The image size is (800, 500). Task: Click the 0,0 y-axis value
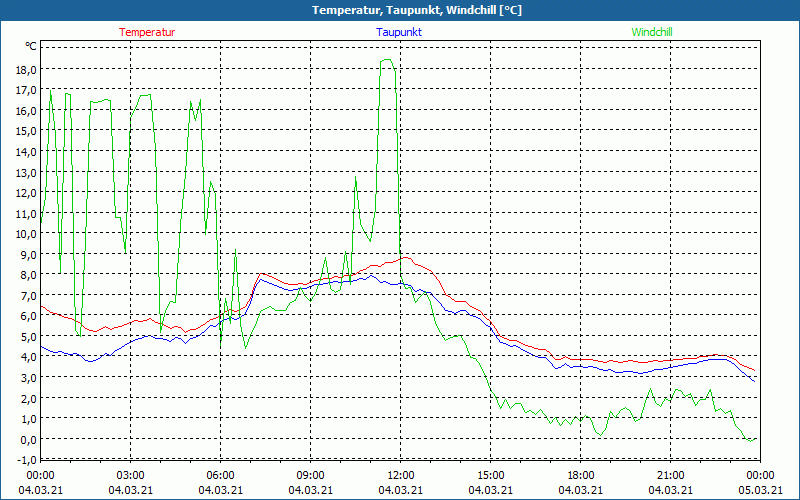point(26,439)
